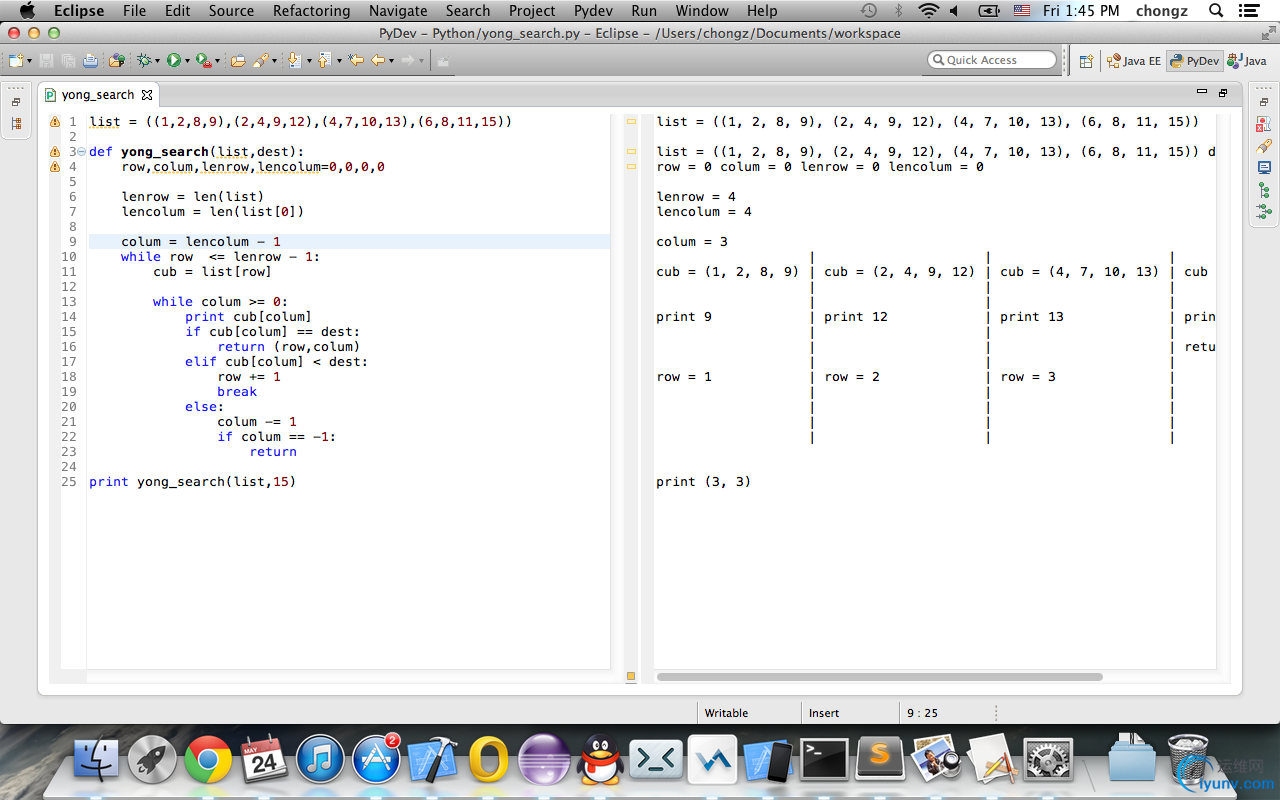The image size is (1280, 800).
Task: Open the dropdown arrow beside New icon
Action: tap(29, 61)
